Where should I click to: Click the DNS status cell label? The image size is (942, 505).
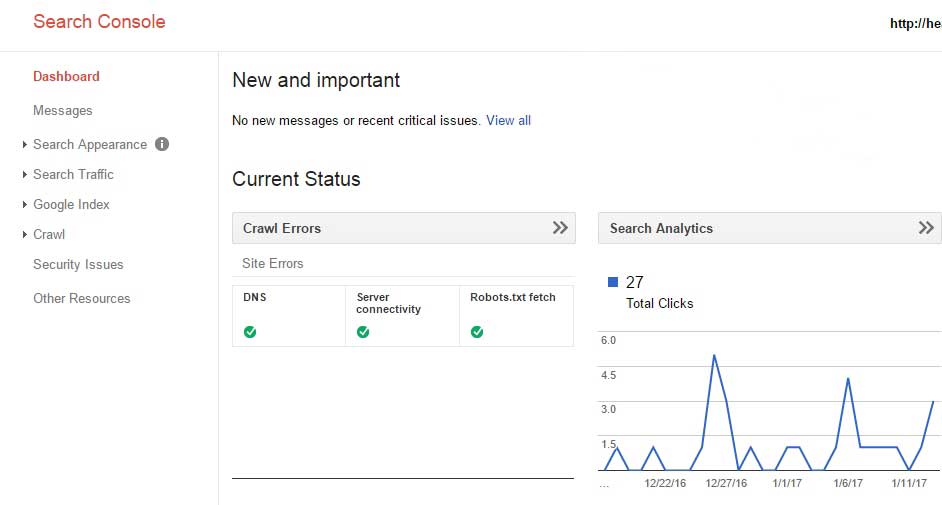pyautogui.click(x=255, y=297)
